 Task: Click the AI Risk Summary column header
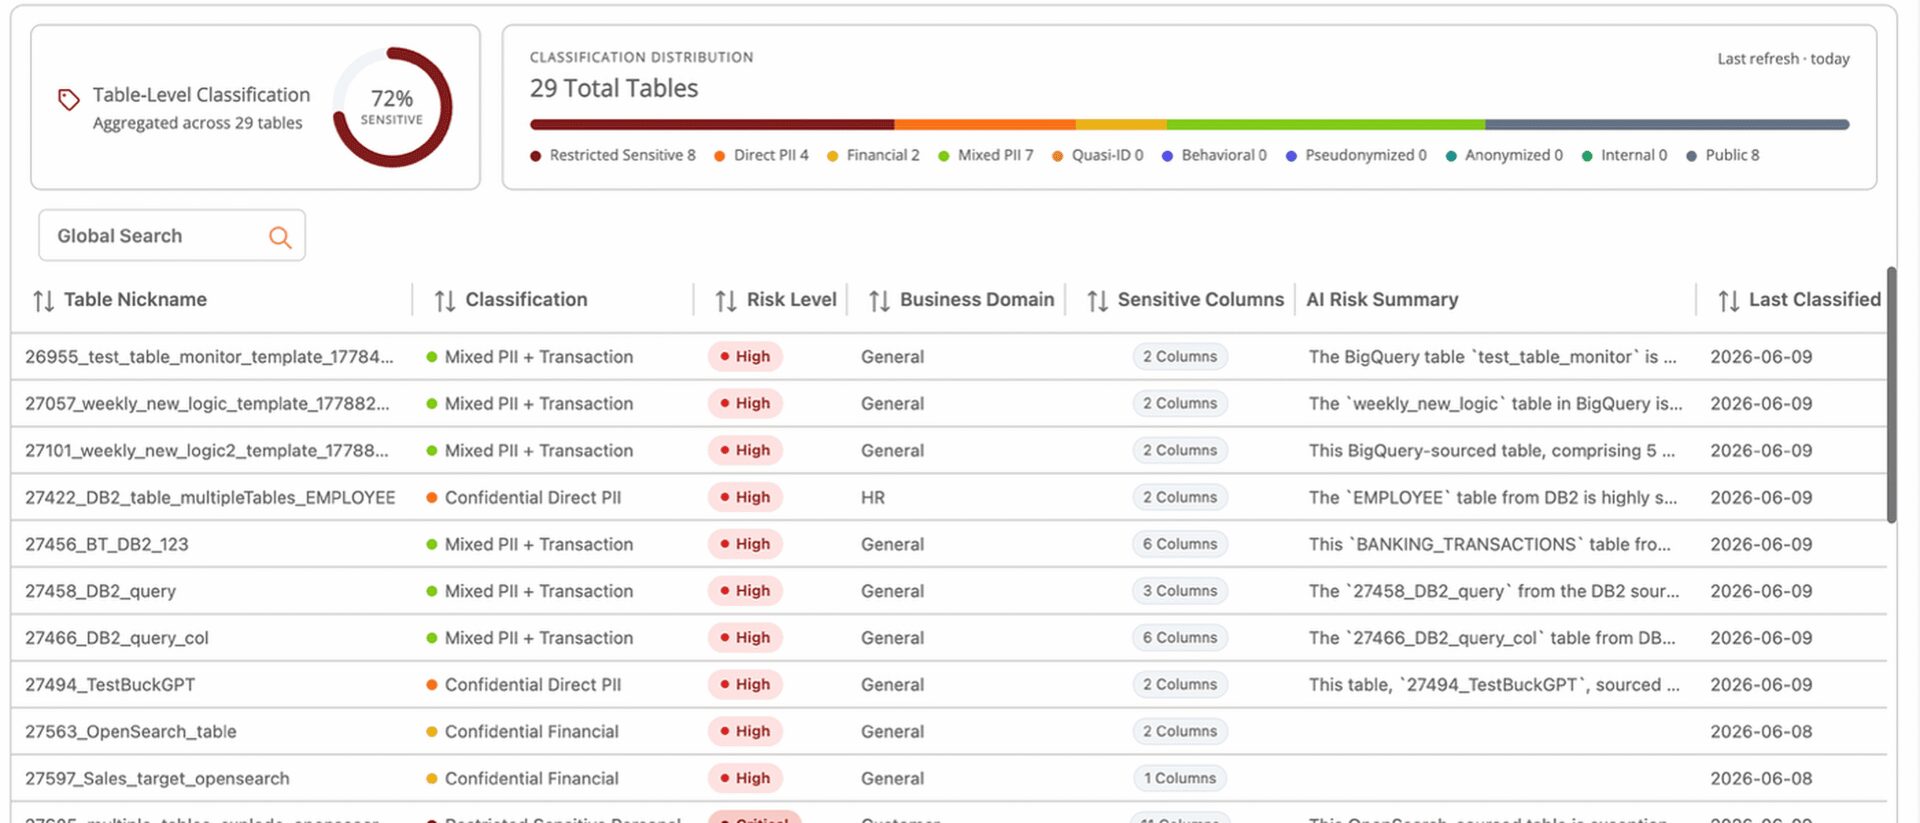click(x=1382, y=300)
